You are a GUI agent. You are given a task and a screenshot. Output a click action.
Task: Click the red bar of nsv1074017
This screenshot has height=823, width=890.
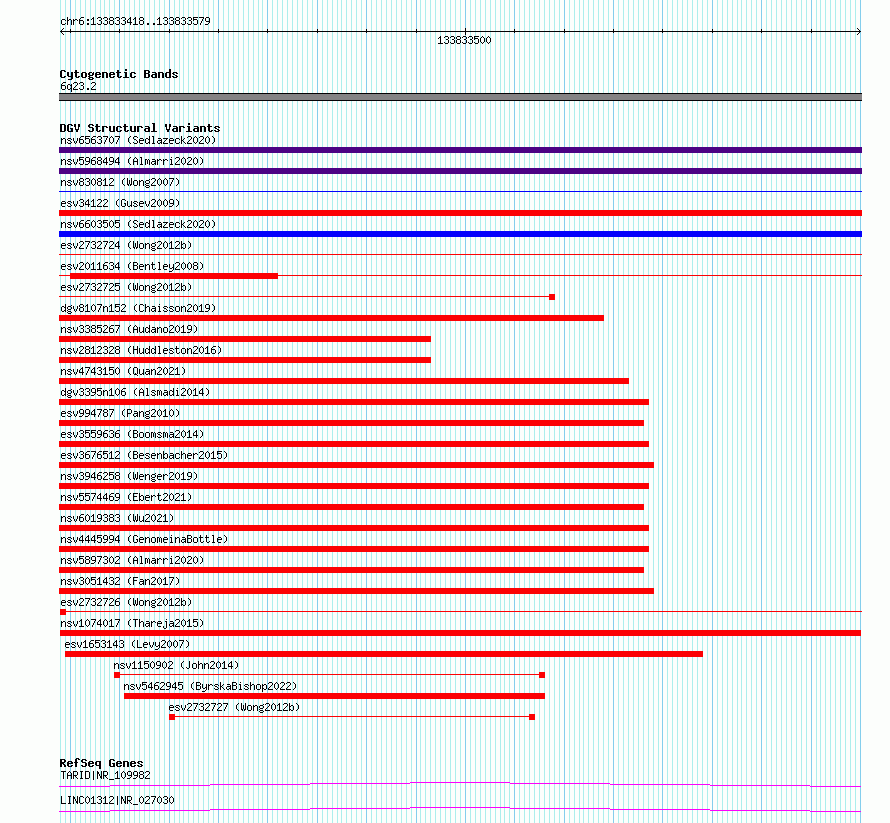point(460,633)
